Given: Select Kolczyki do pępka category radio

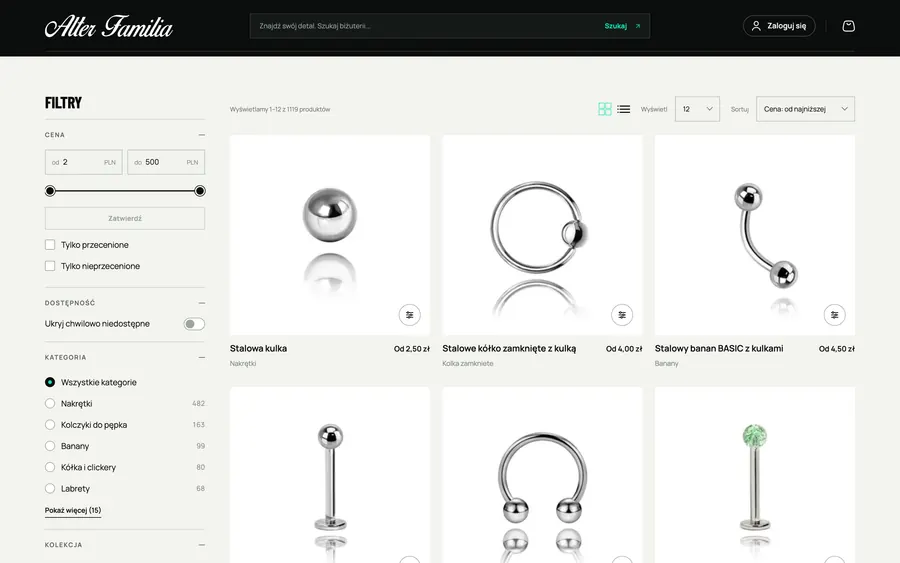Looking at the screenshot, I should tap(50, 425).
